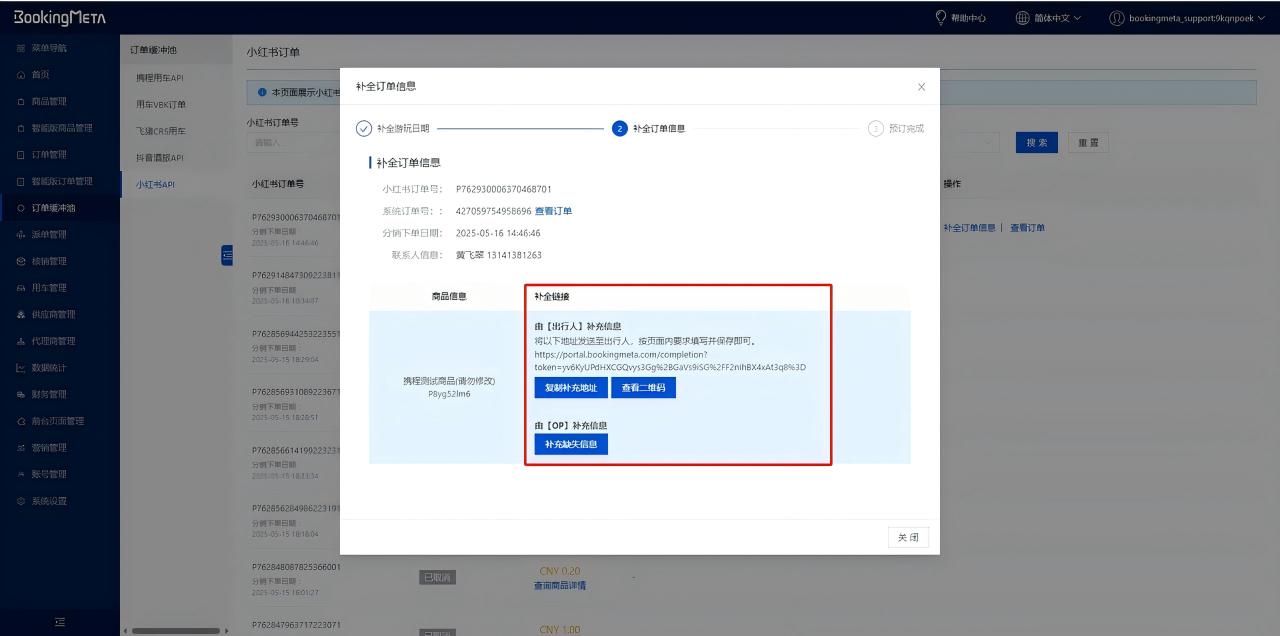Close the 补全订单信息 dialog with X
1280x636 pixels.
(921, 87)
